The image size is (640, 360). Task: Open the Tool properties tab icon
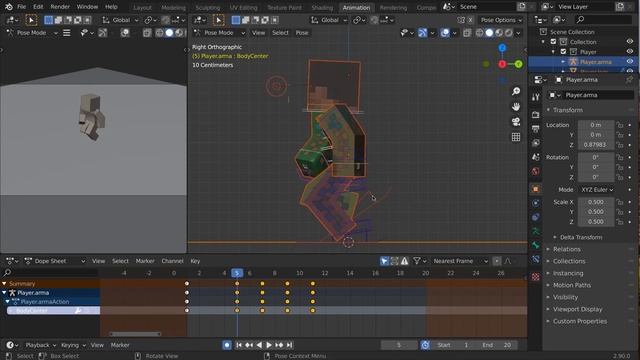536,97
